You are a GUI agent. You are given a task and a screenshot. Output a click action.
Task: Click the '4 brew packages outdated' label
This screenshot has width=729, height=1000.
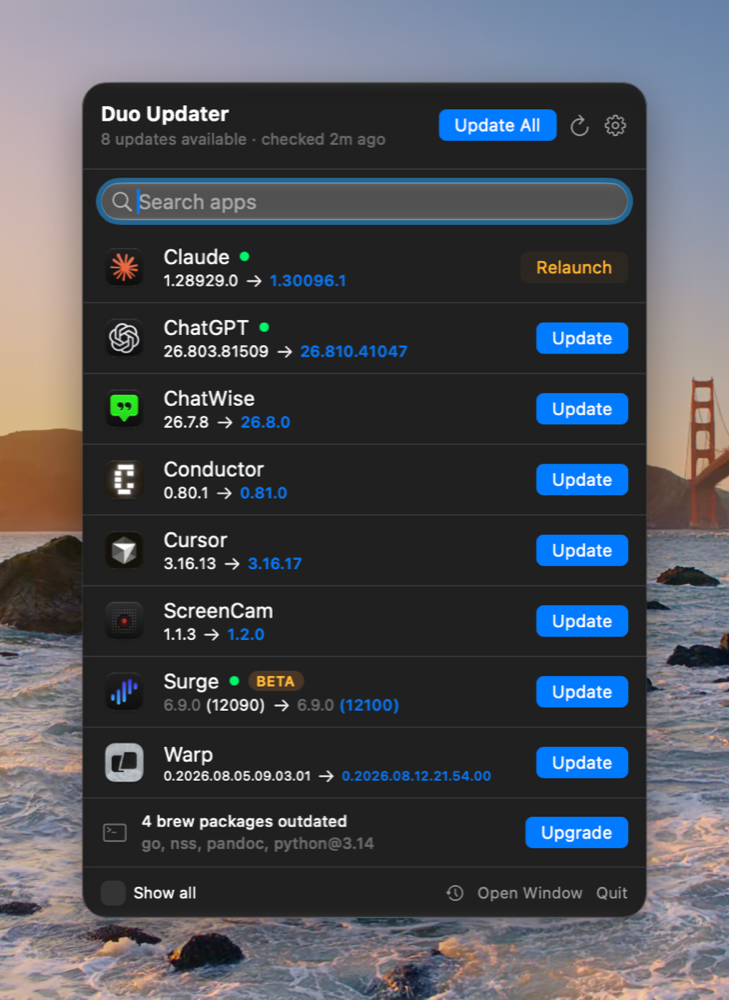[x=244, y=821]
